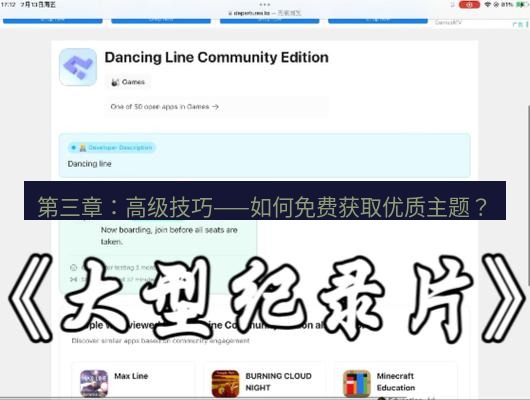
Task: Open the three-dot multitasking menu at top
Action: click(265, 4)
